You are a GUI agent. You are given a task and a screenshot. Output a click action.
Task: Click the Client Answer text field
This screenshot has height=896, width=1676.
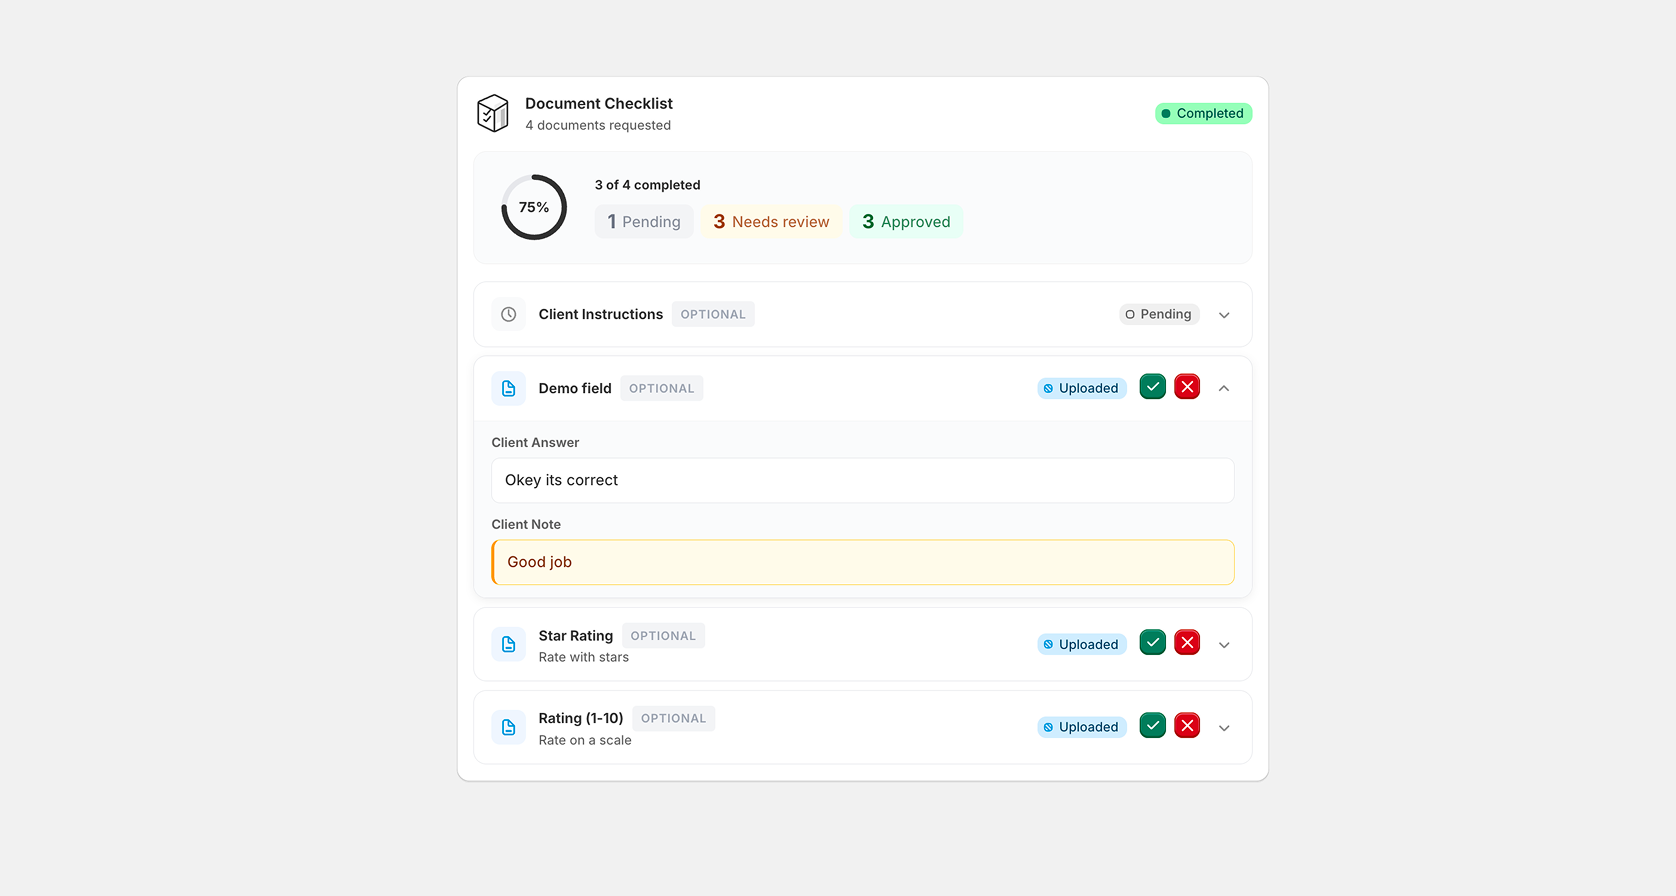(x=863, y=480)
